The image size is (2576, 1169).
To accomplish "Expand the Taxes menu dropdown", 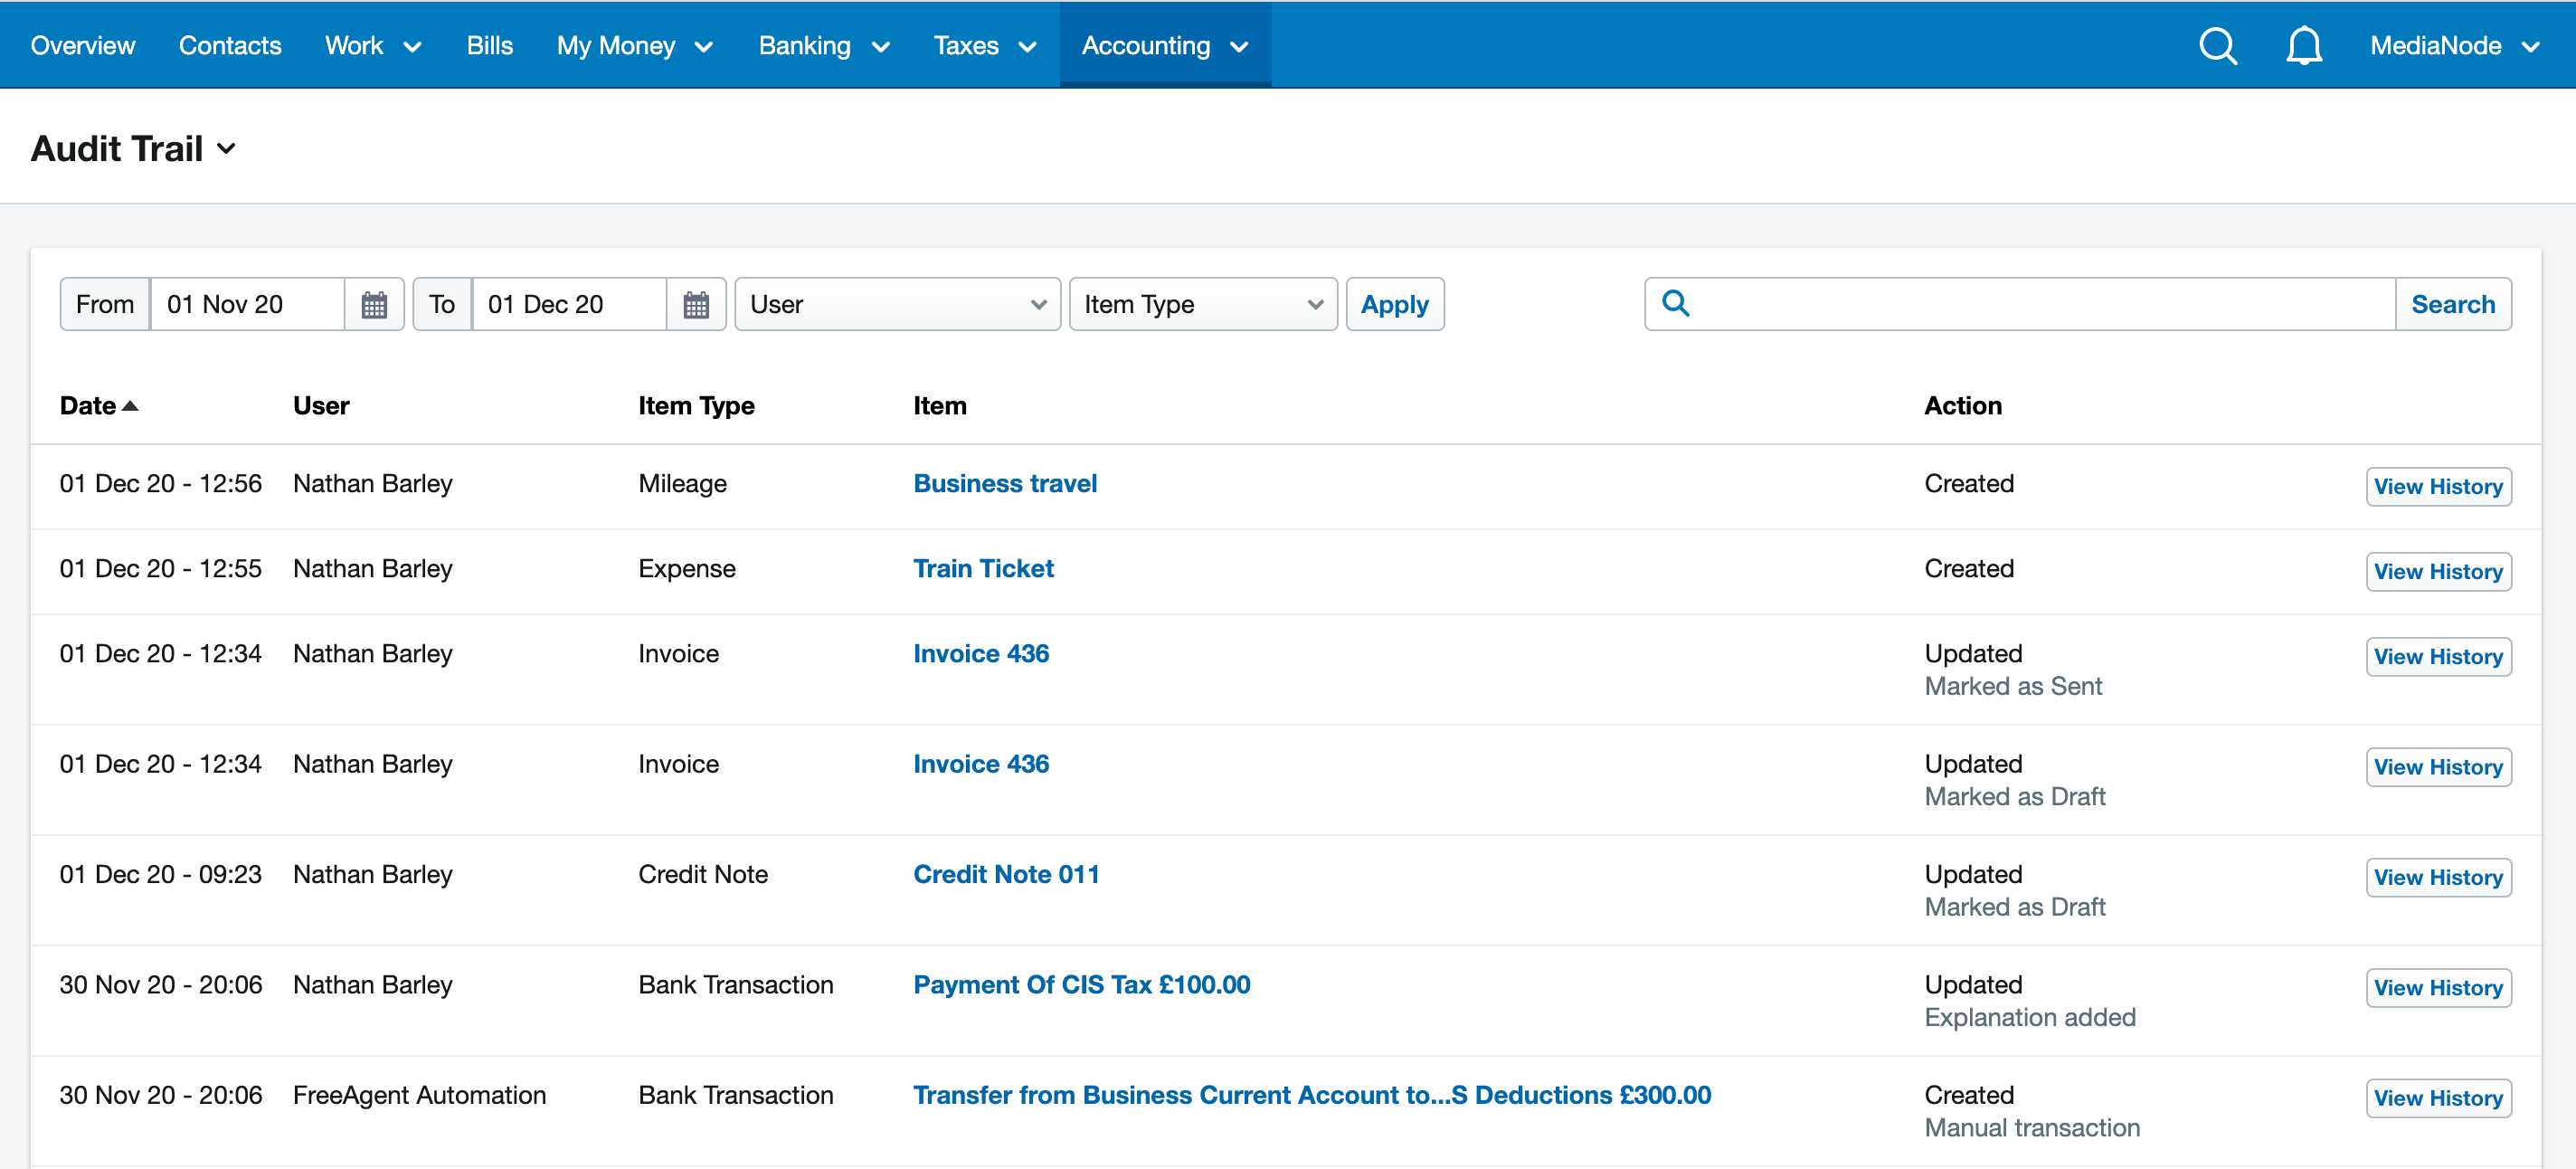I will [x=982, y=44].
